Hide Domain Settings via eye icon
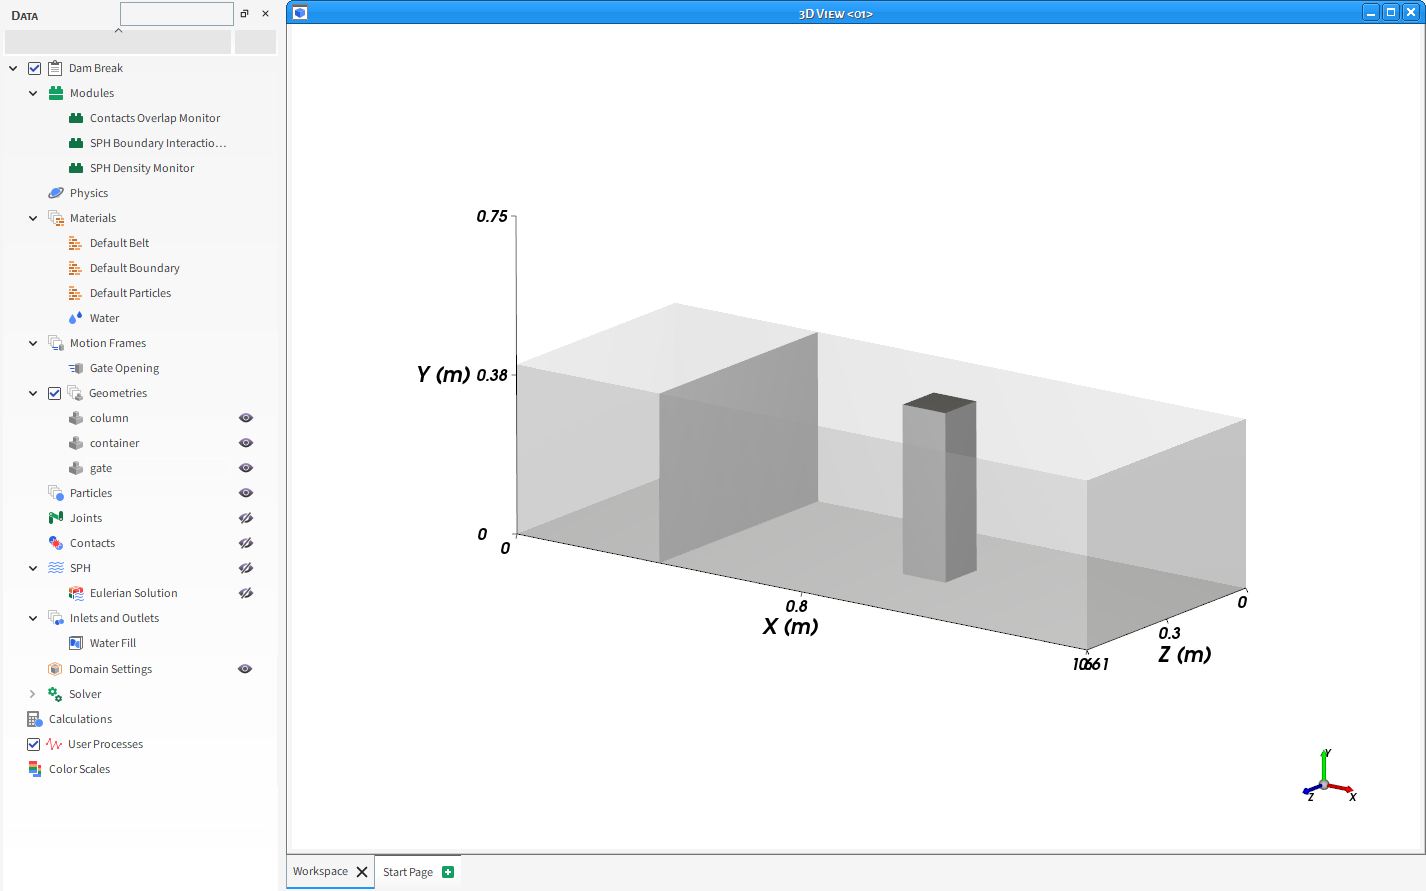The image size is (1426, 891). coord(245,669)
